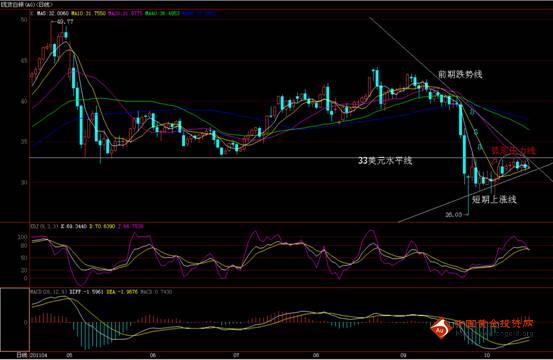Click the 07 month marker on time axis
The width and height of the screenshot is (553, 360).
click(x=236, y=355)
